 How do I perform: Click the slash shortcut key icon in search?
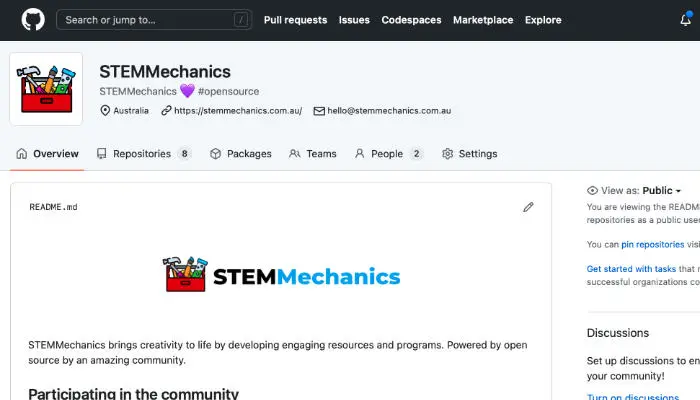(240, 20)
